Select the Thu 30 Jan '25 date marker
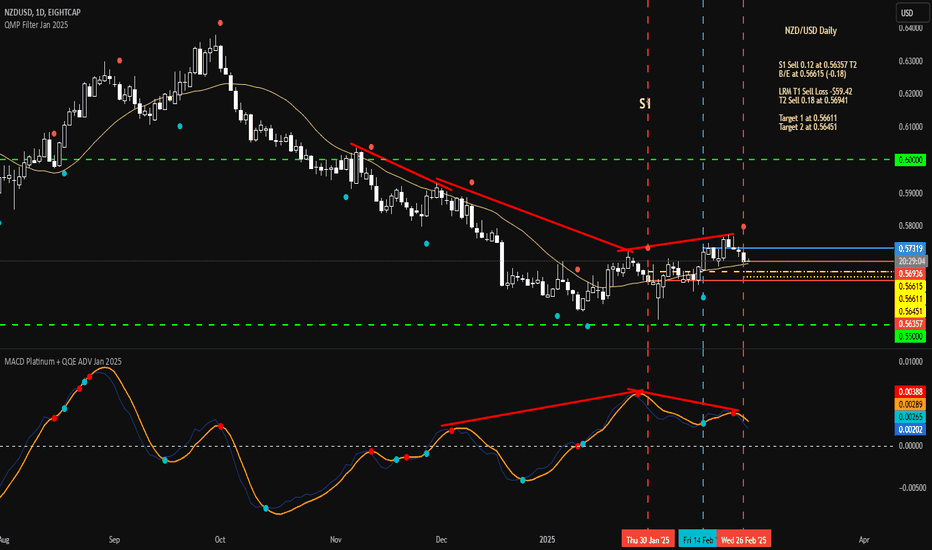 click(x=648, y=540)
